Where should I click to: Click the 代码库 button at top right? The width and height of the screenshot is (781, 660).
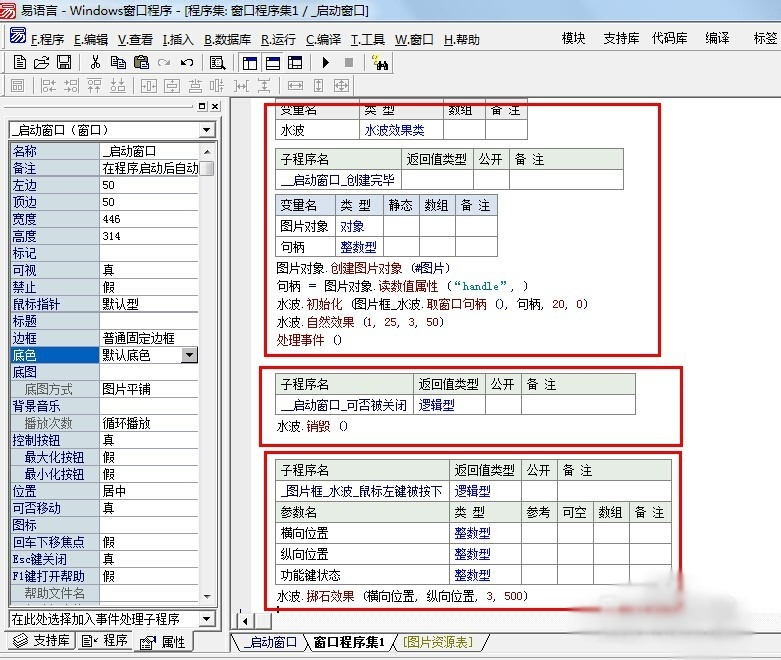[669, 38]
